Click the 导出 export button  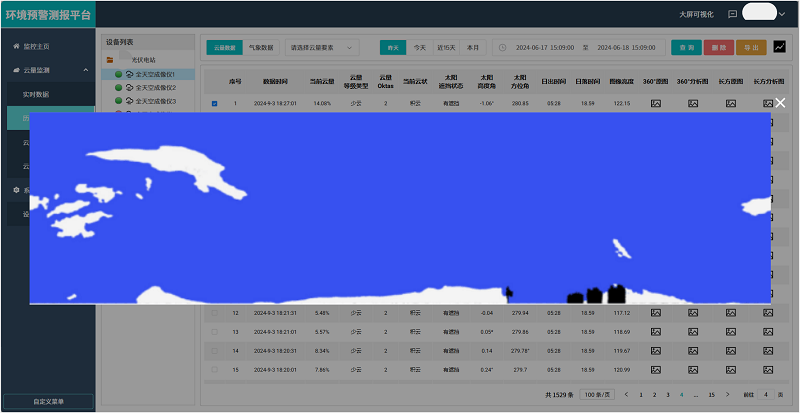pyautogui.click(x=750, y=47)
